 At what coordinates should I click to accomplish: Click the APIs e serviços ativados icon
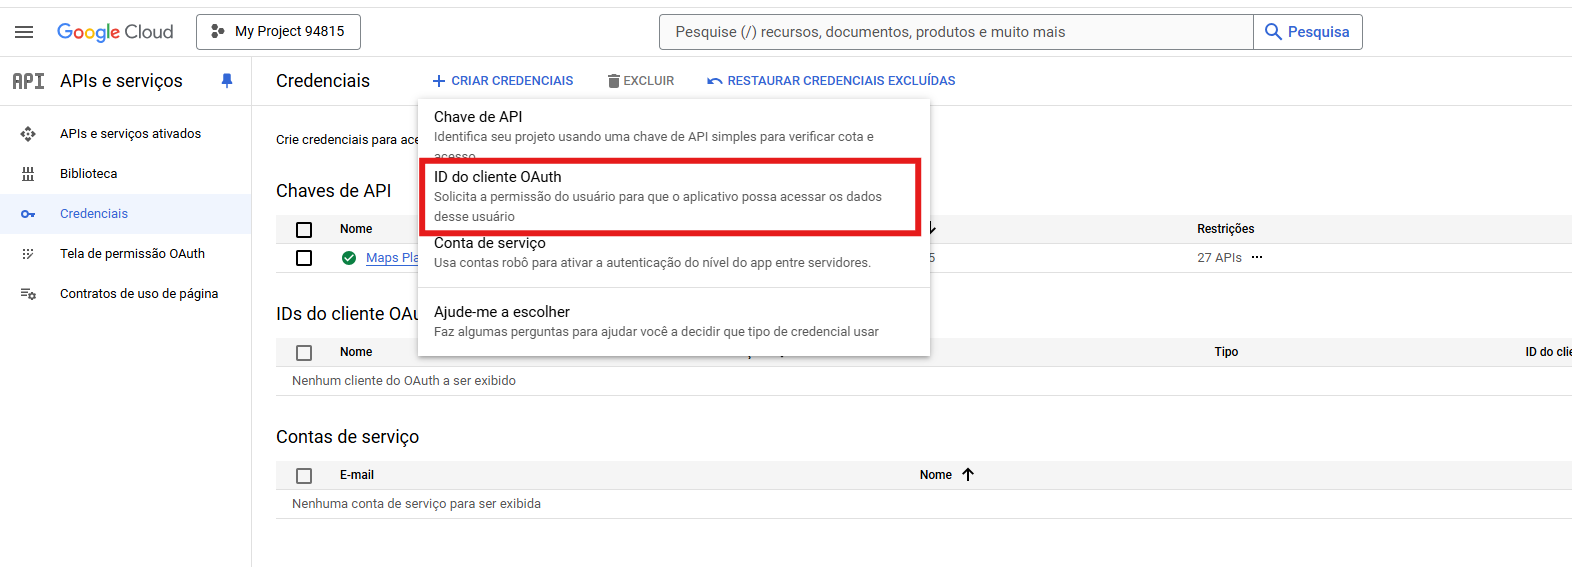tap(28, 134)
